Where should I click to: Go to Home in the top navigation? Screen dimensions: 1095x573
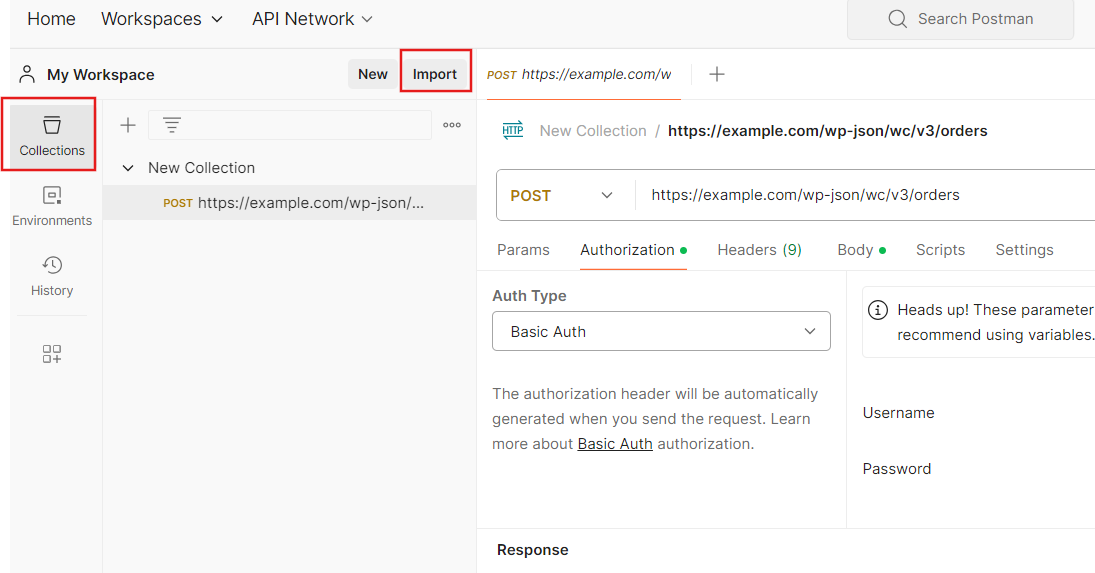(51, 19)
